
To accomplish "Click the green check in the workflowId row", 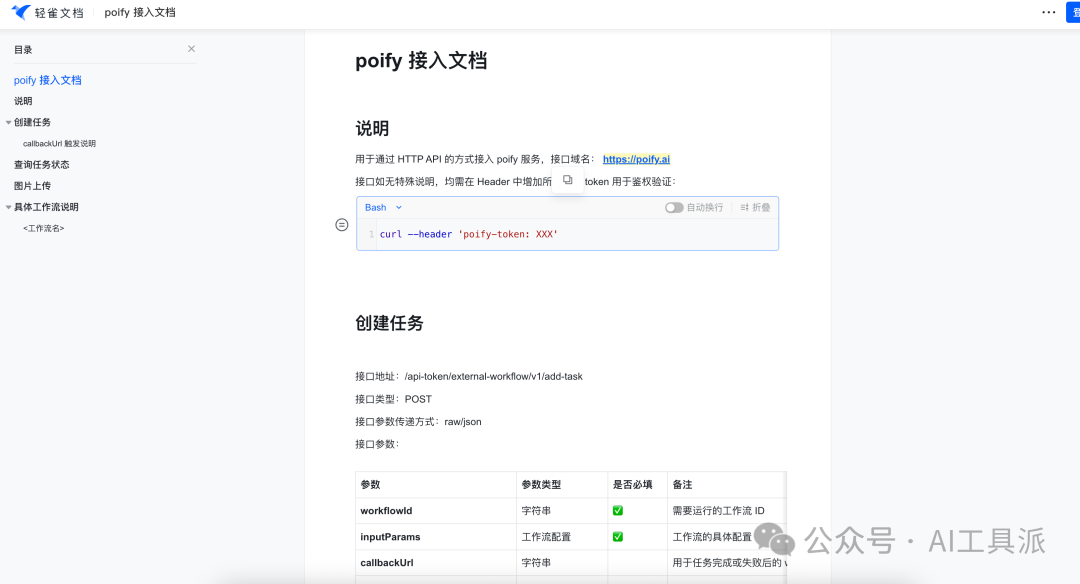I will click(618, 510).
